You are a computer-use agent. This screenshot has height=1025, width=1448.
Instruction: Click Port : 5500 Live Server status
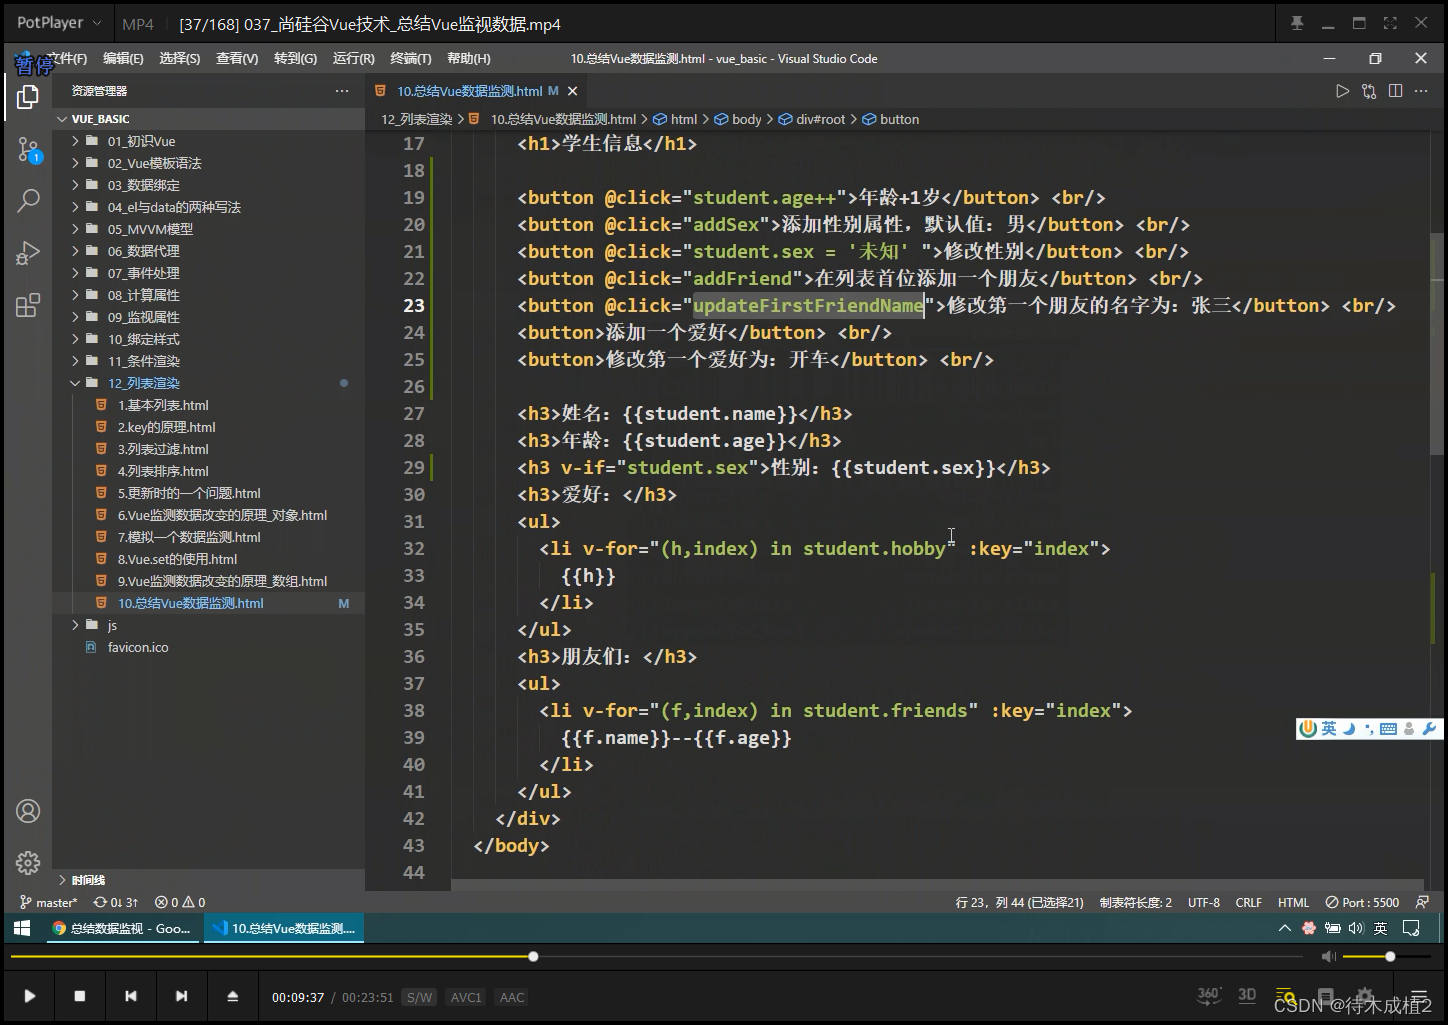[1362, 902]
